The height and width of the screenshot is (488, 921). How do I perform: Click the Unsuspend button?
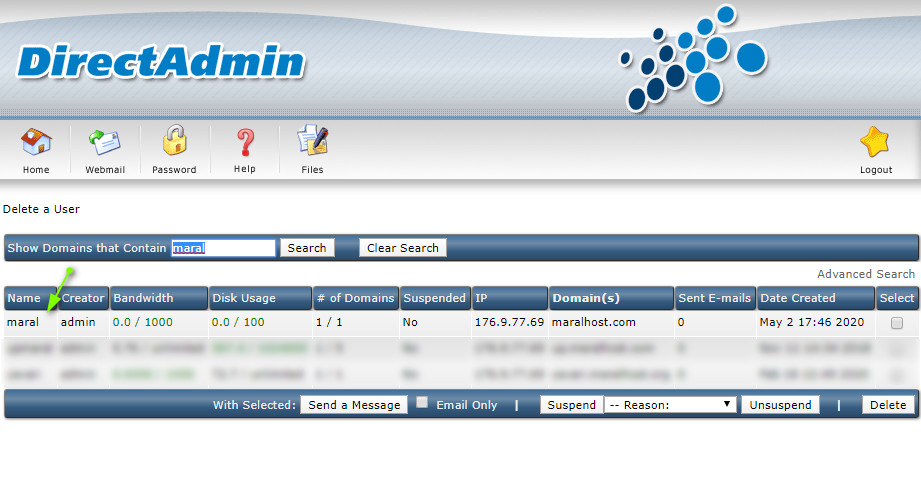coord(781,405)
